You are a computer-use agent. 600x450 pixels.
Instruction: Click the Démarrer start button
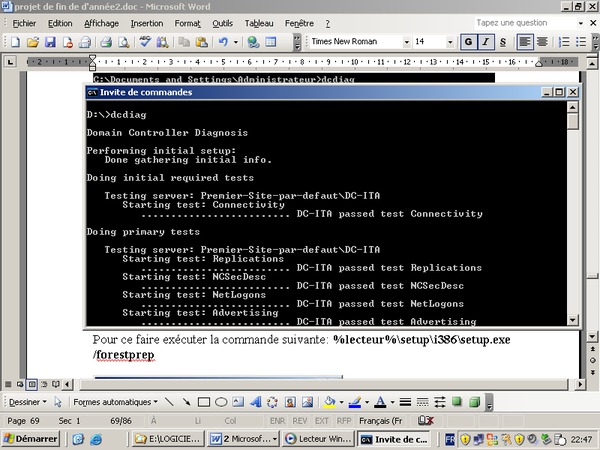(x=31, y=439)
